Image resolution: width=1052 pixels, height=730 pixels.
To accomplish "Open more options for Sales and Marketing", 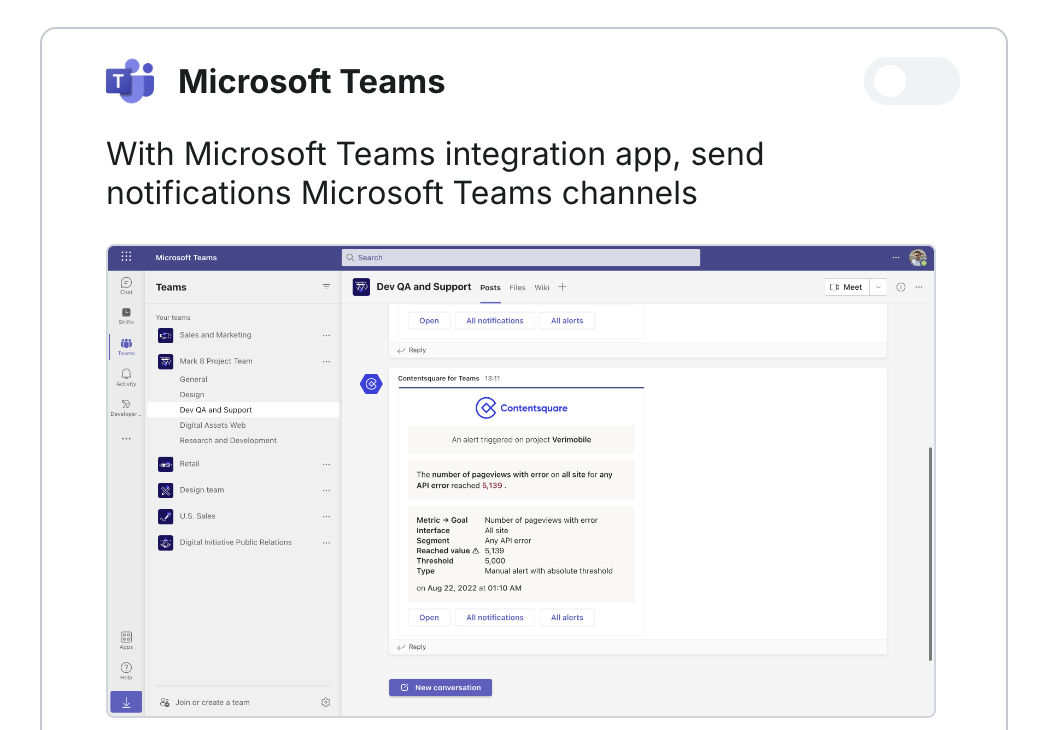I will (x=326, y=335).
